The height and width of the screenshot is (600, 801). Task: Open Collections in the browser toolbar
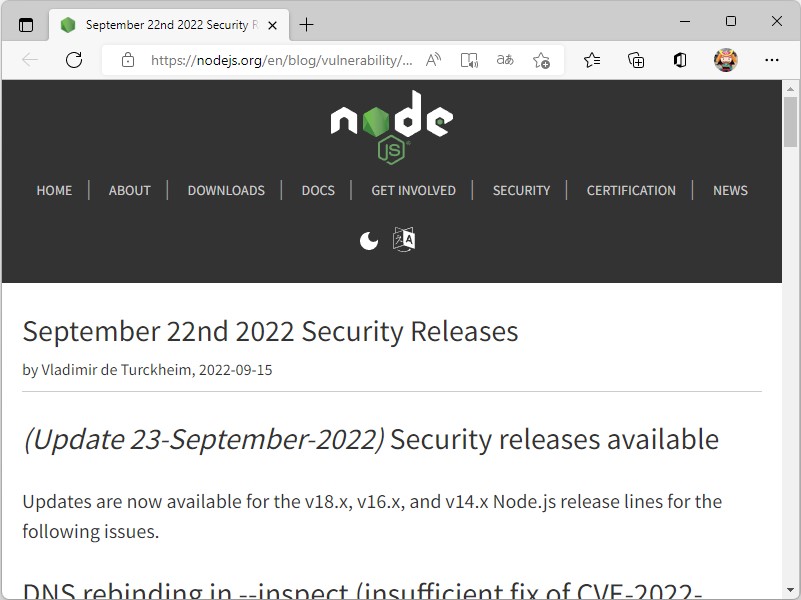[x=636, y=60]
